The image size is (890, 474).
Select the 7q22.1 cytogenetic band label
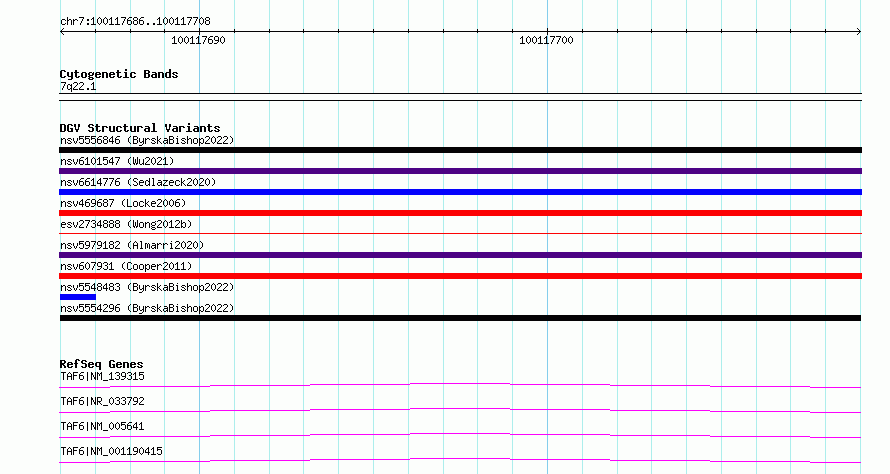(78, 86)
